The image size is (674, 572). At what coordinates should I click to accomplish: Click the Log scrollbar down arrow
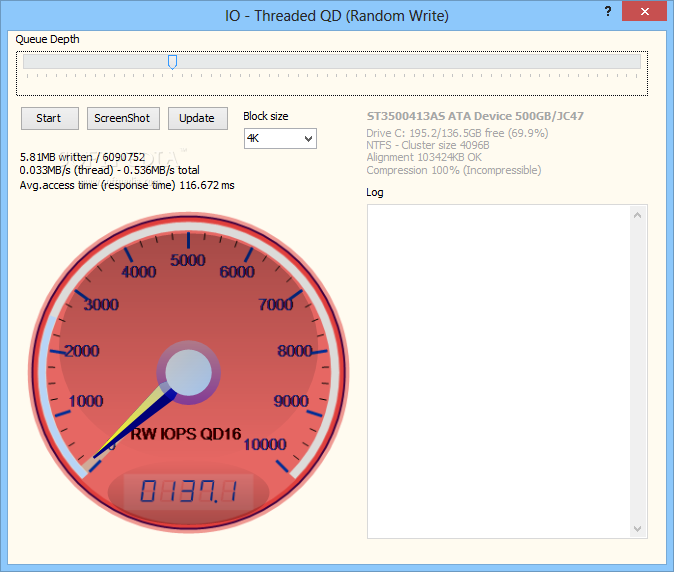click(x=637, y=529)
